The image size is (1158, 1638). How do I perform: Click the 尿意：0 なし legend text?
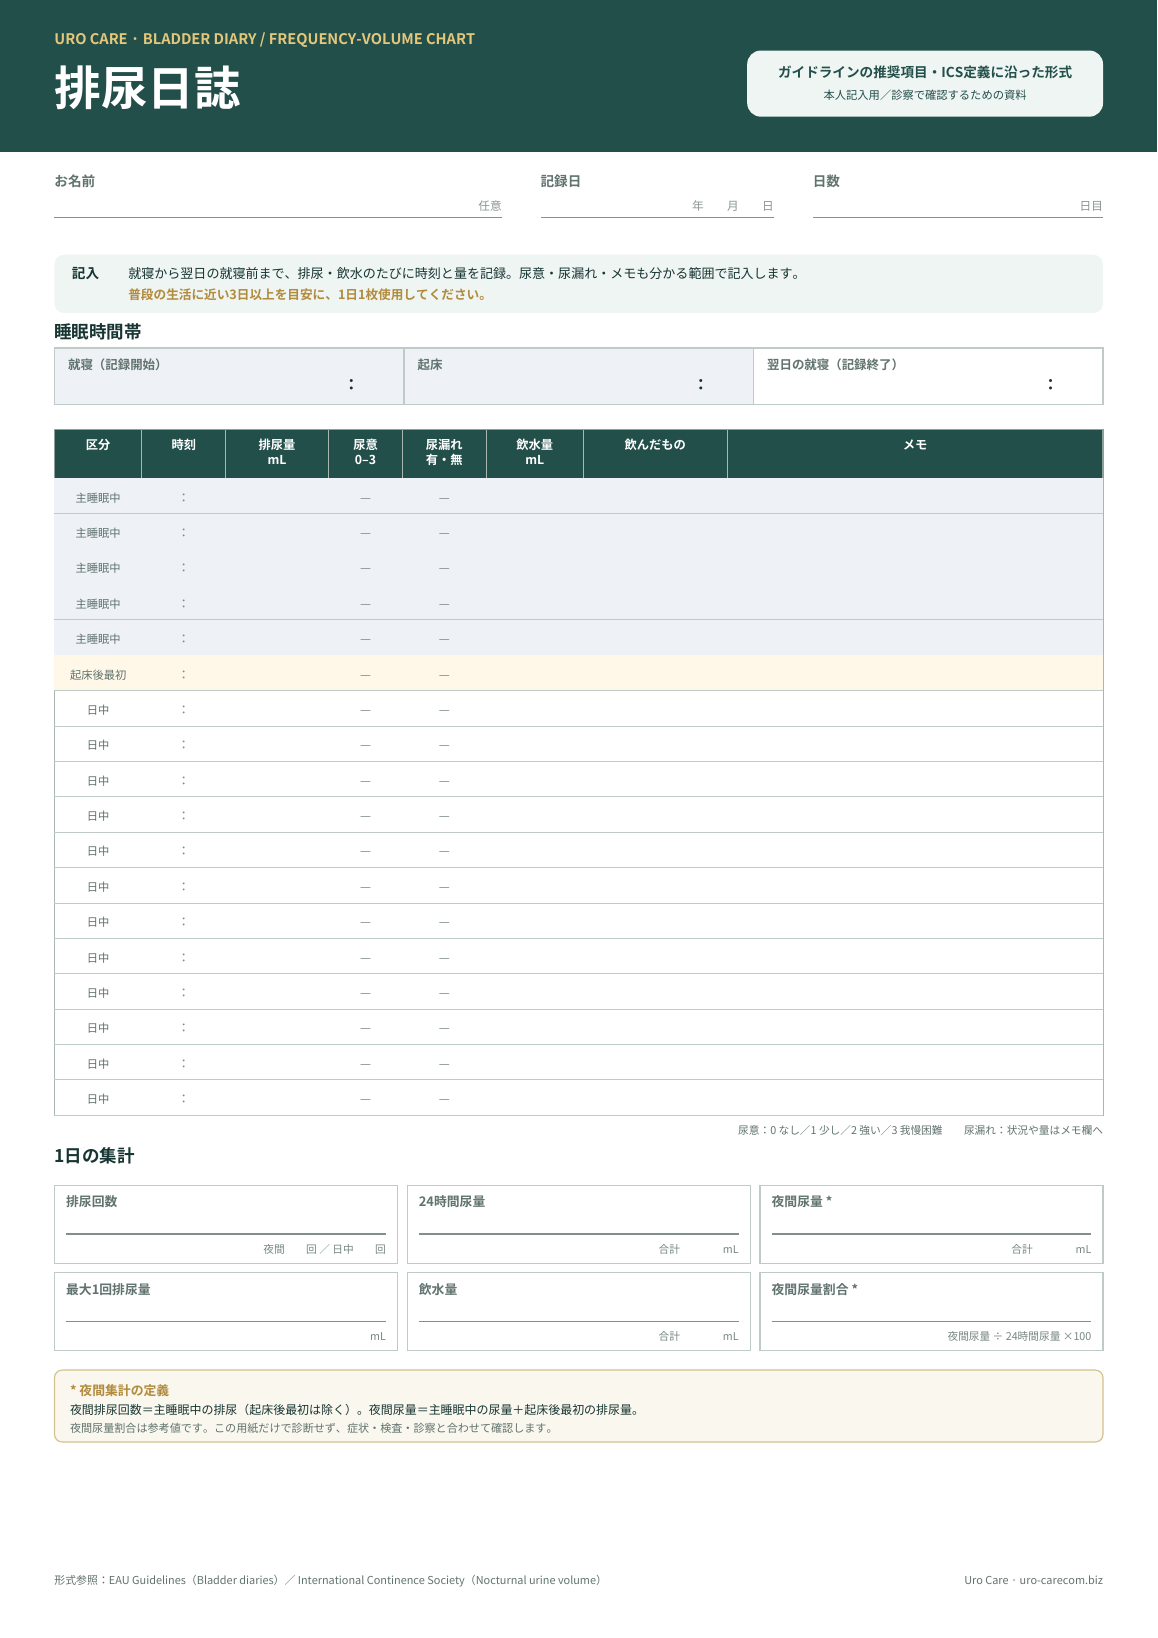840,1130
